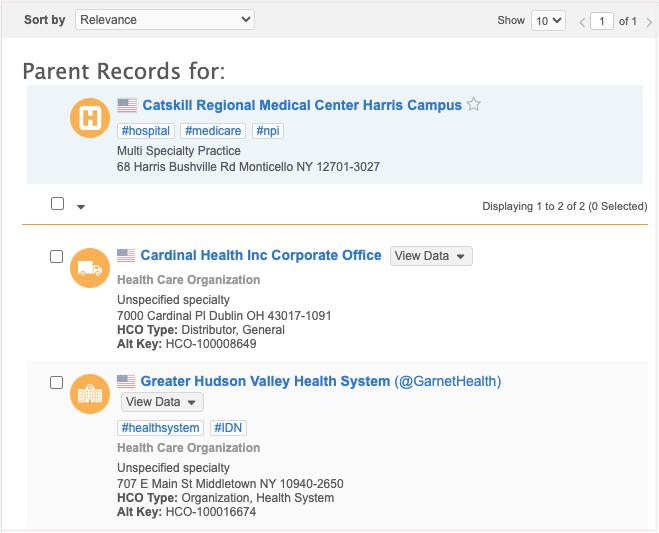Open Greater Hudson Valley Health System link
The image size is (659, 533).
pyautogui.click(x=265, y=381)
